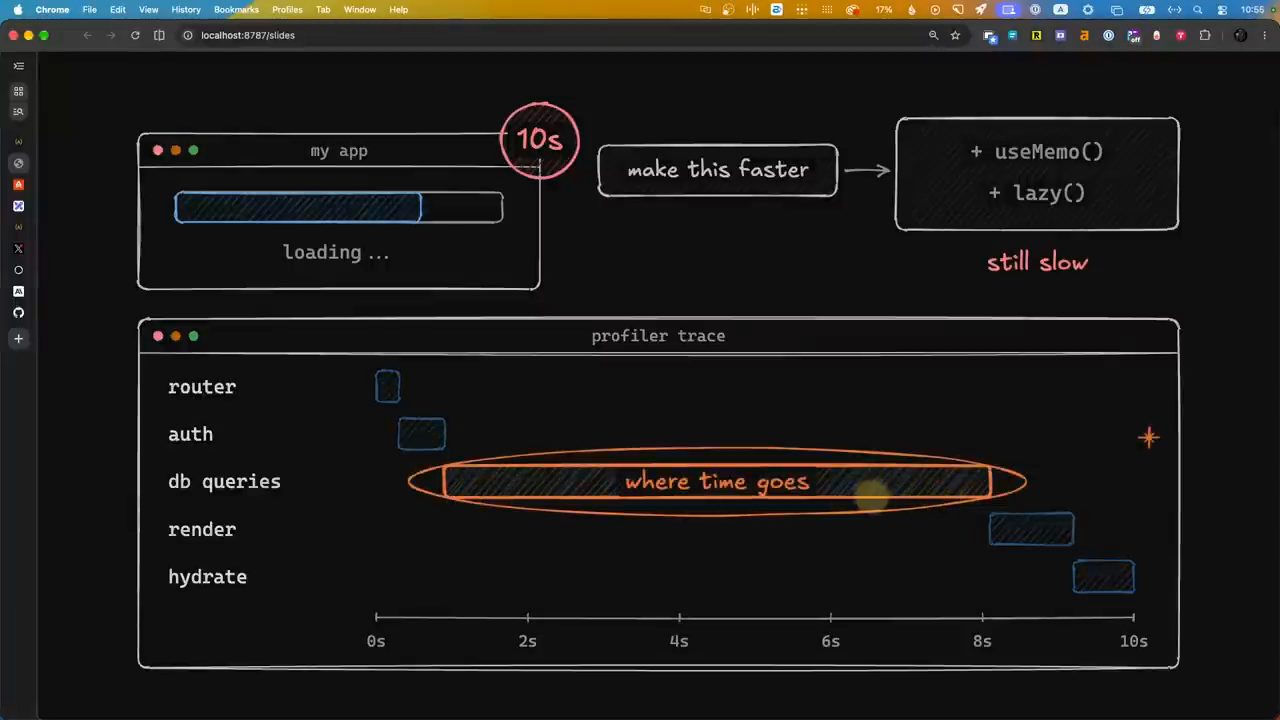Click the 'make this faster' box
The image size is (1280, 720).
click(718, 170)
